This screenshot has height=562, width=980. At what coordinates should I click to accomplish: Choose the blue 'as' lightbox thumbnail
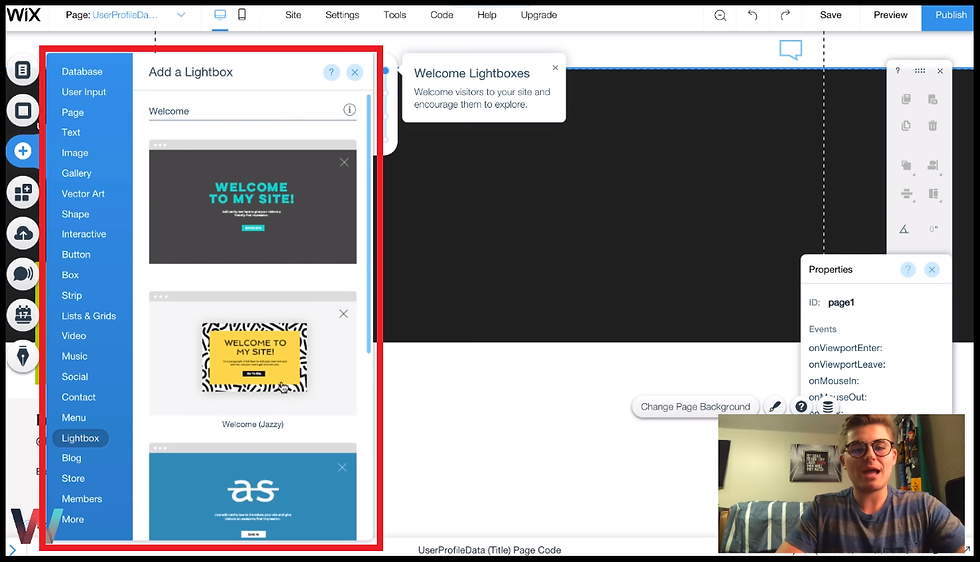coord(252,491)
